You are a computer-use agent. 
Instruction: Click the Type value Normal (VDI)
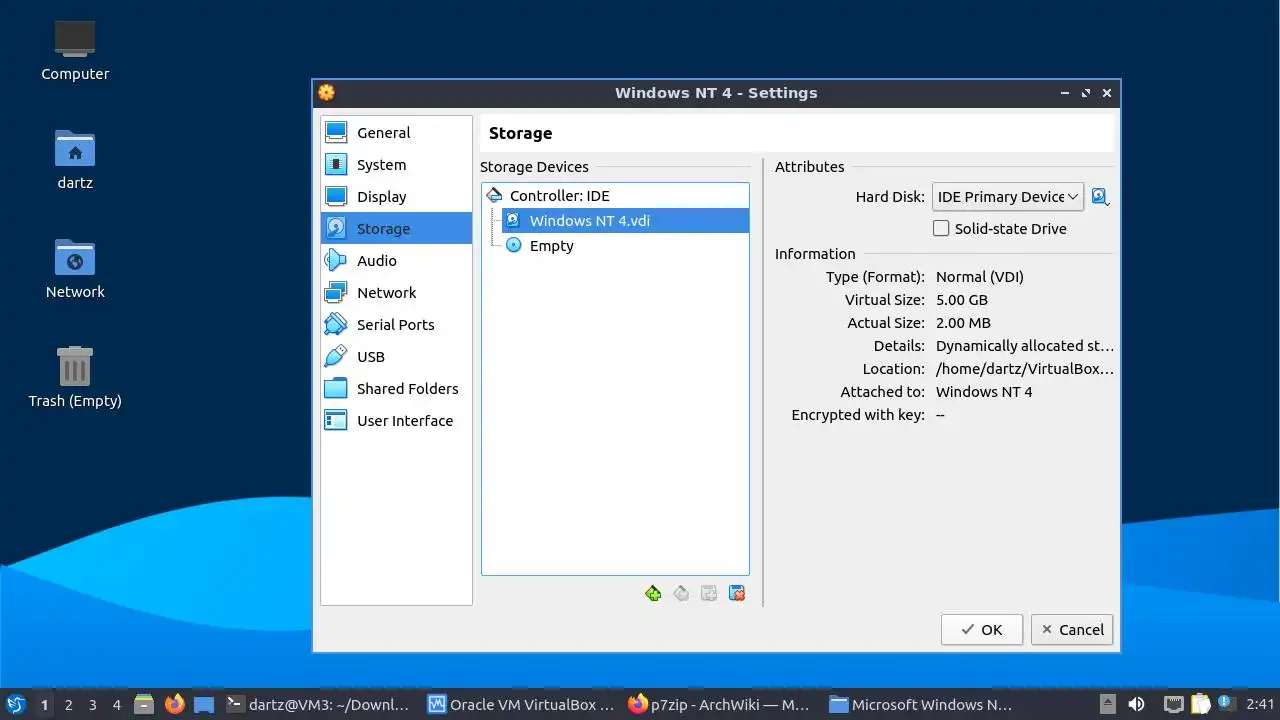coord(979,276)
